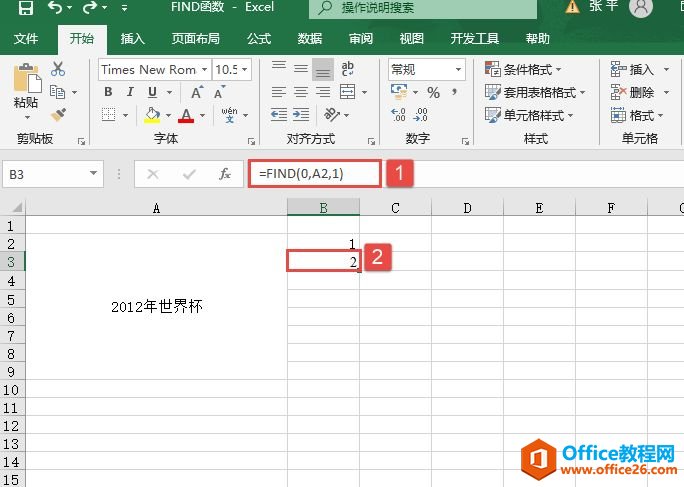This screenshot has height=487, width=684.
Task: Open the Name Box dropdown arrow
Action: point(93,174)
